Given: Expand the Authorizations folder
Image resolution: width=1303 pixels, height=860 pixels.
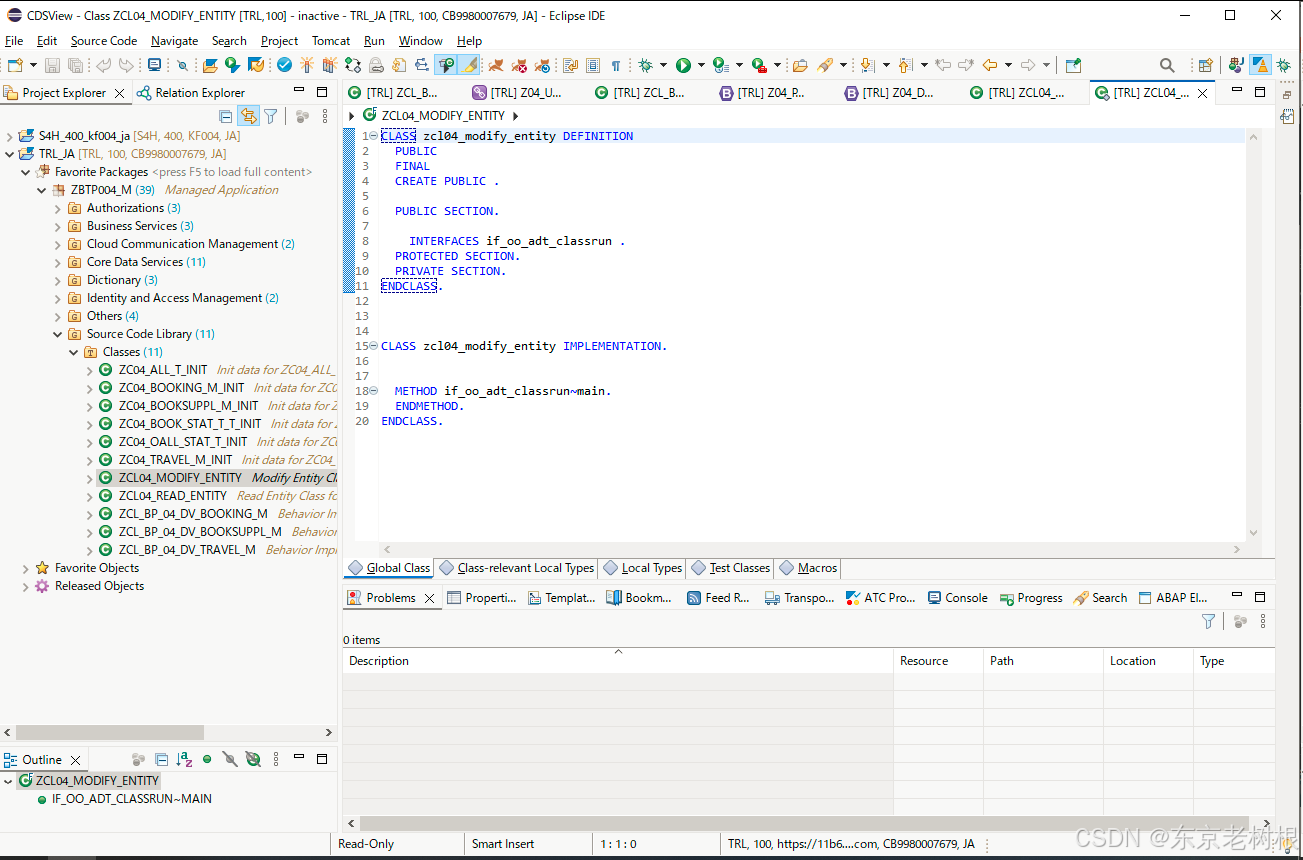Looking at the screenshot, I should tap(58, 208).
